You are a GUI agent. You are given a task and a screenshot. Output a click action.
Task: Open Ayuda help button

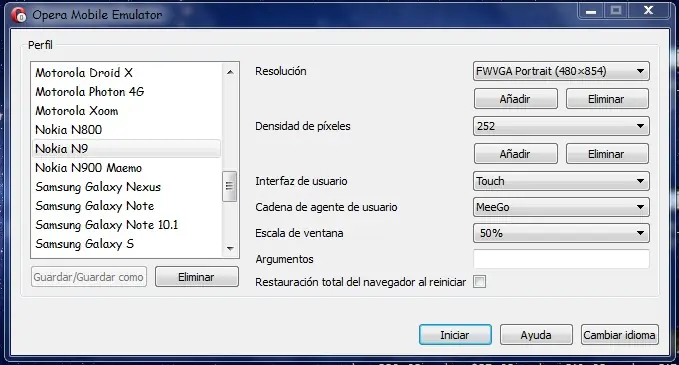tap(536, 335)
